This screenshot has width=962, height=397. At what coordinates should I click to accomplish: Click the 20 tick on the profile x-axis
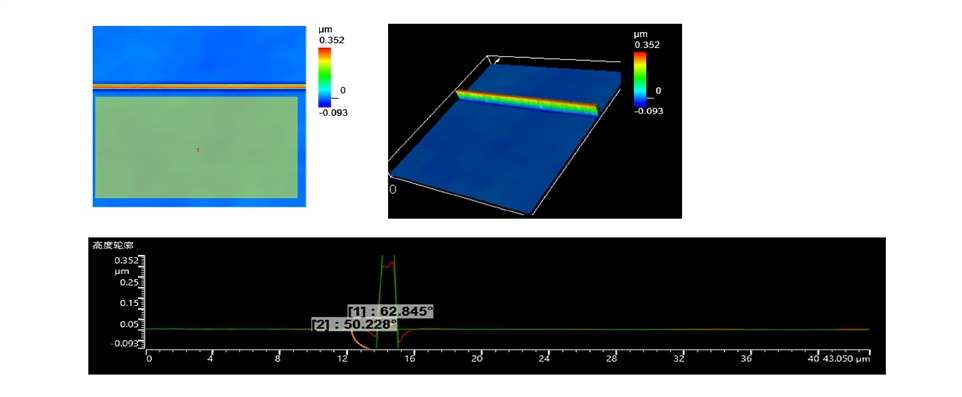[x=479, y=359]
